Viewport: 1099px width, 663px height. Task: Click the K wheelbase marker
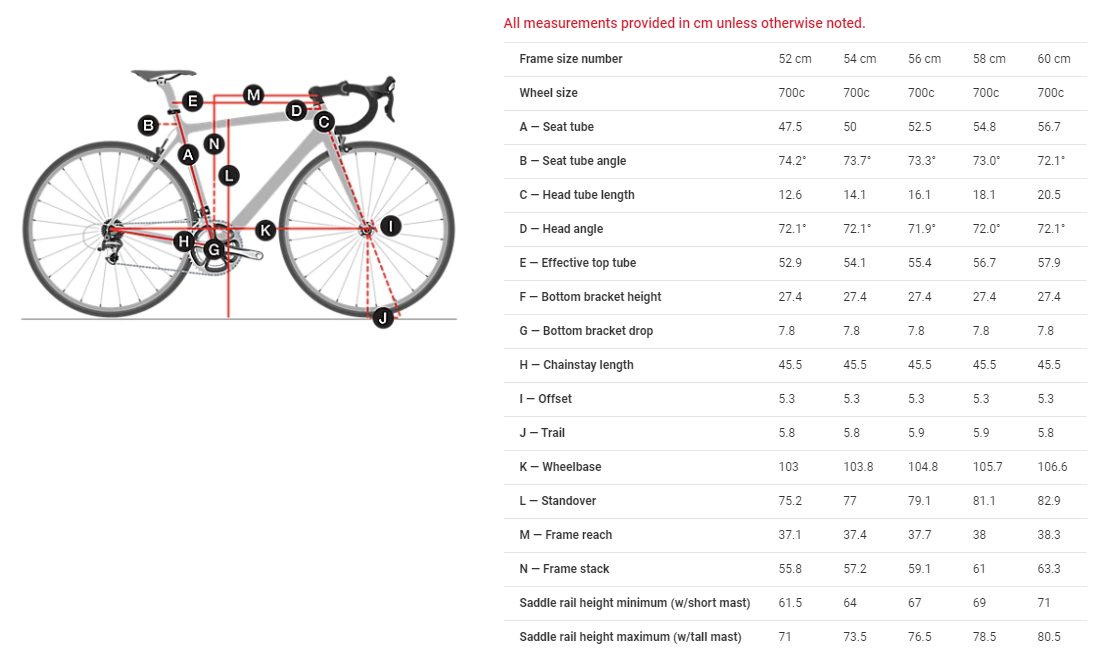pyautogui.click(x=265, y=230)
